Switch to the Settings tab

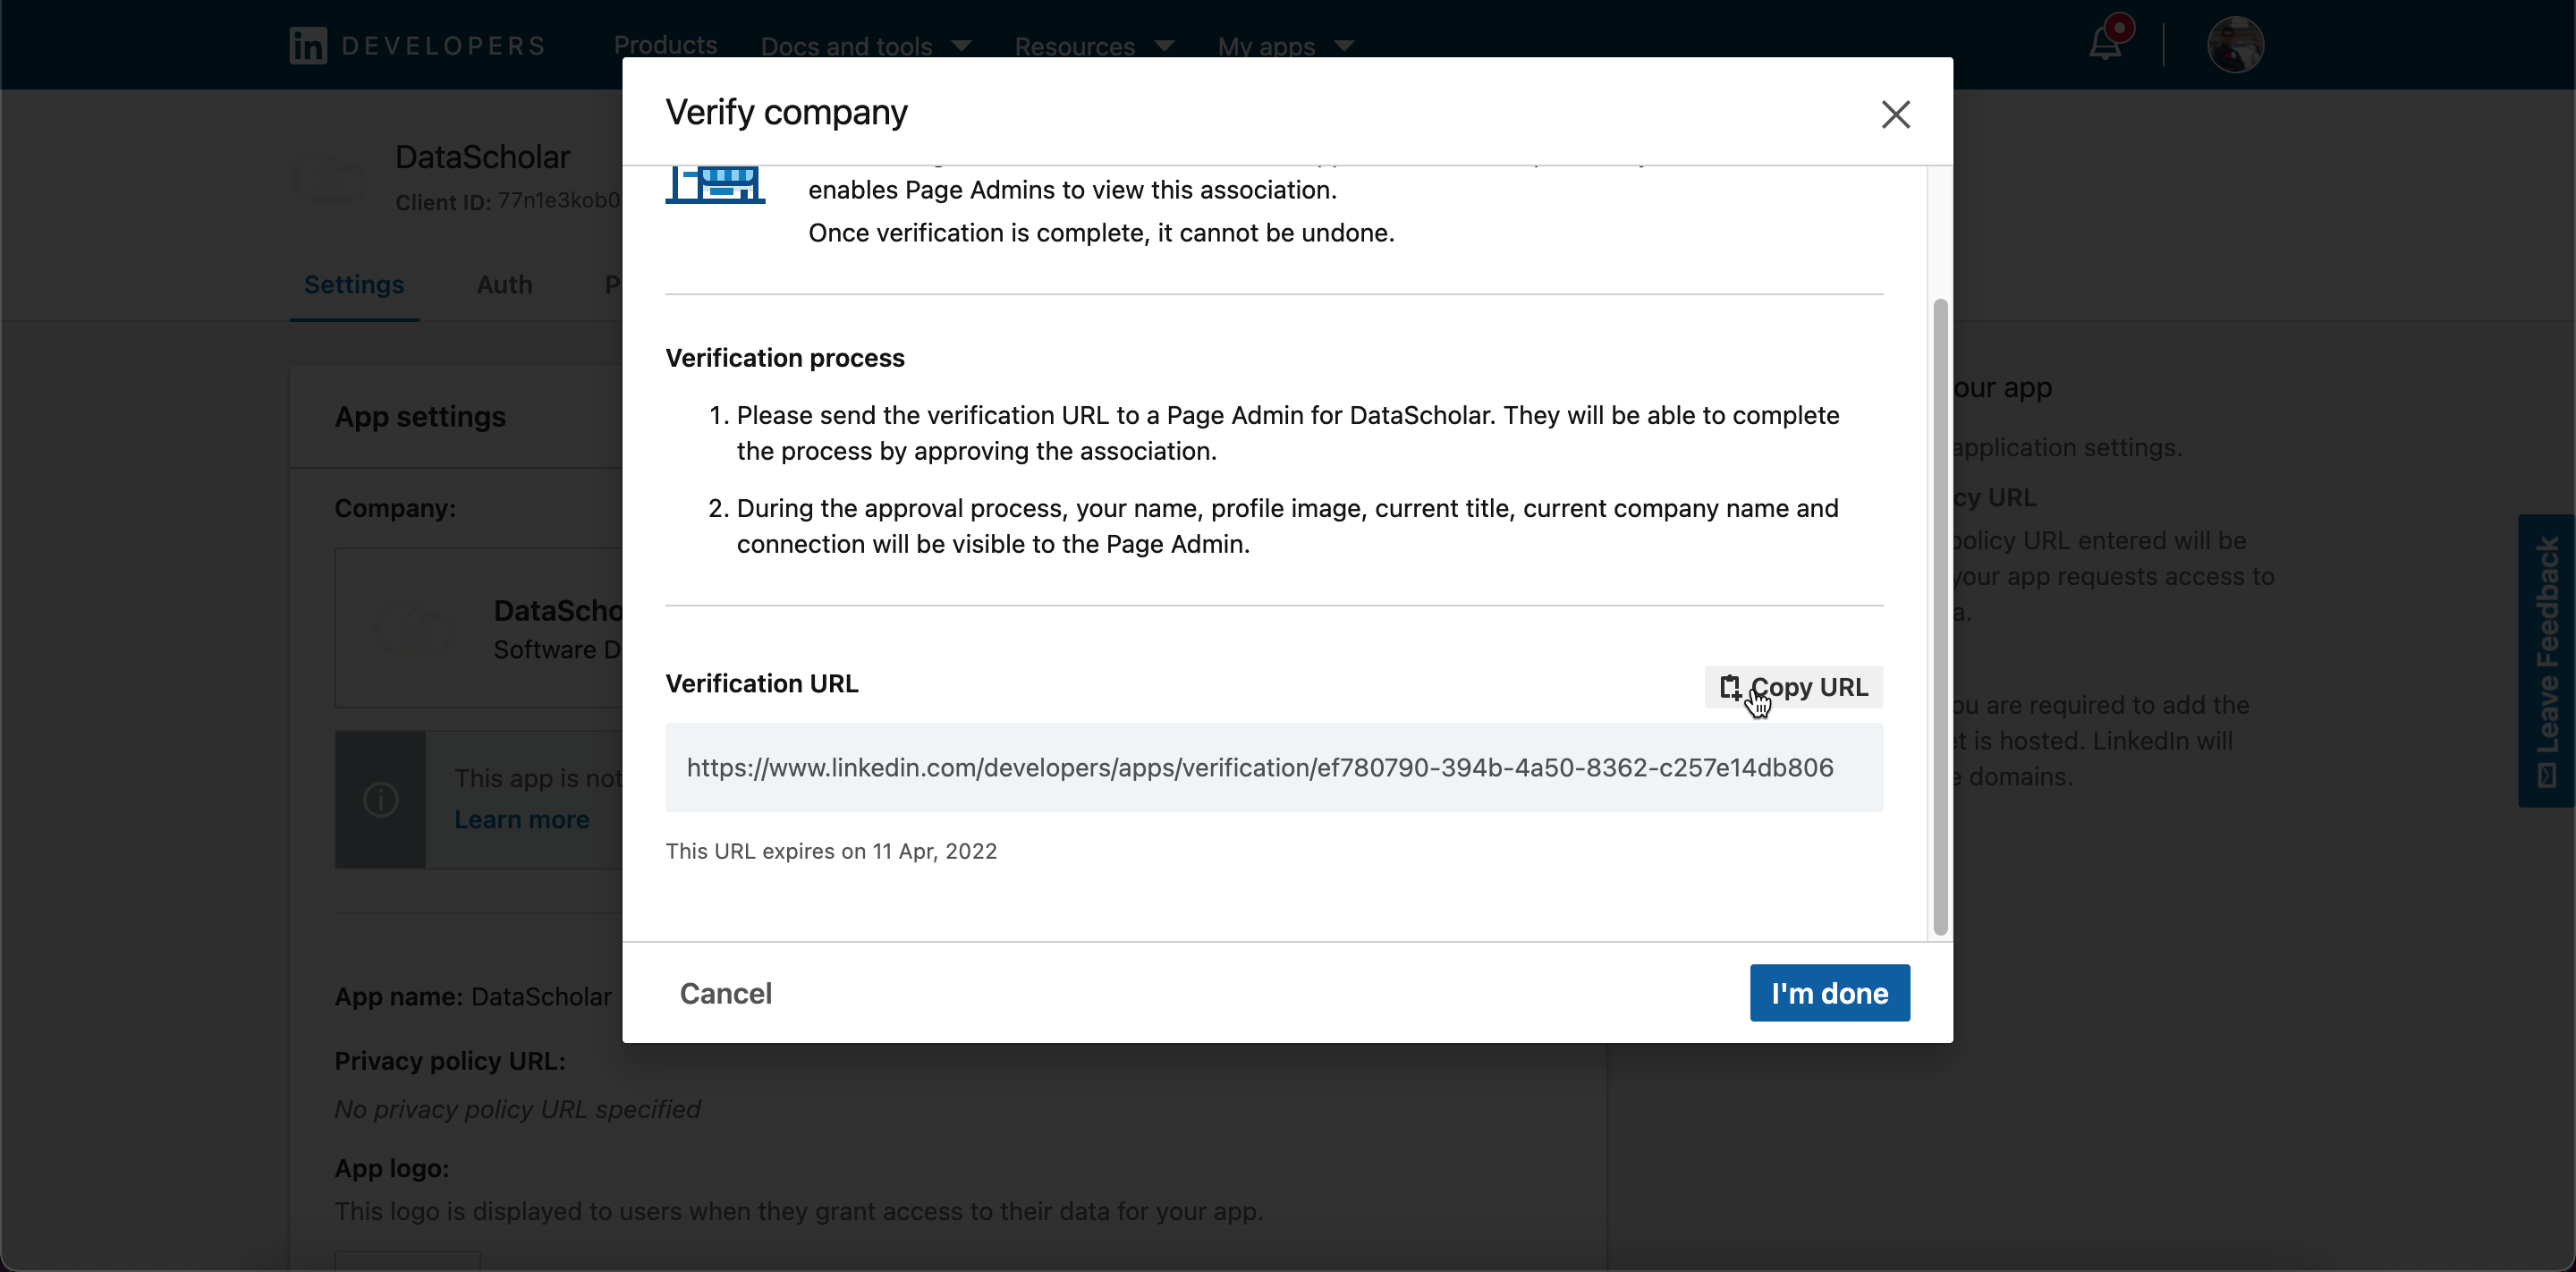pos(354,285)
